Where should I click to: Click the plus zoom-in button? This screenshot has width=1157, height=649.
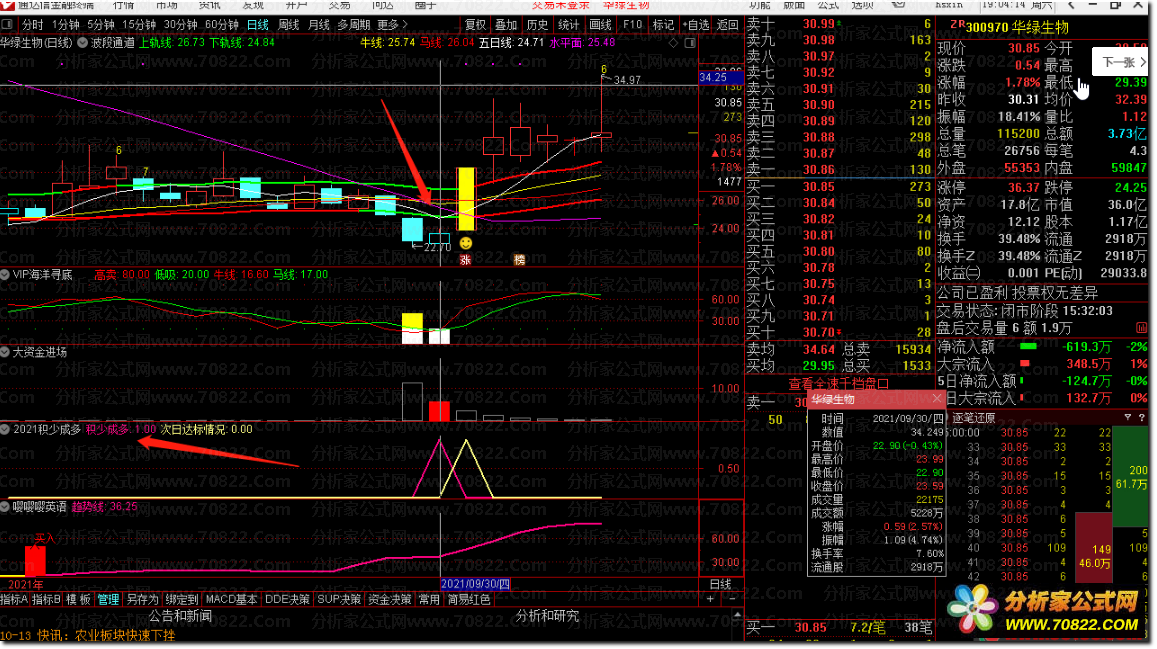[711, 599]
